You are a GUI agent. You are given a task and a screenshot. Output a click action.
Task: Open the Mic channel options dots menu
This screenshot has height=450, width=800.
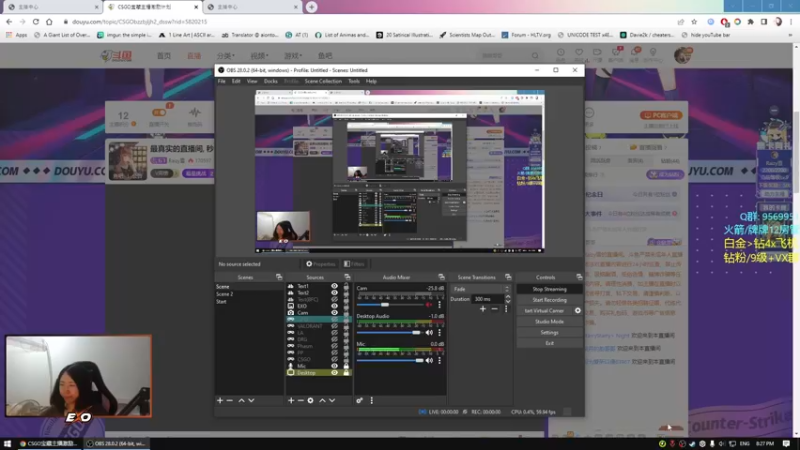click(439, 360)
